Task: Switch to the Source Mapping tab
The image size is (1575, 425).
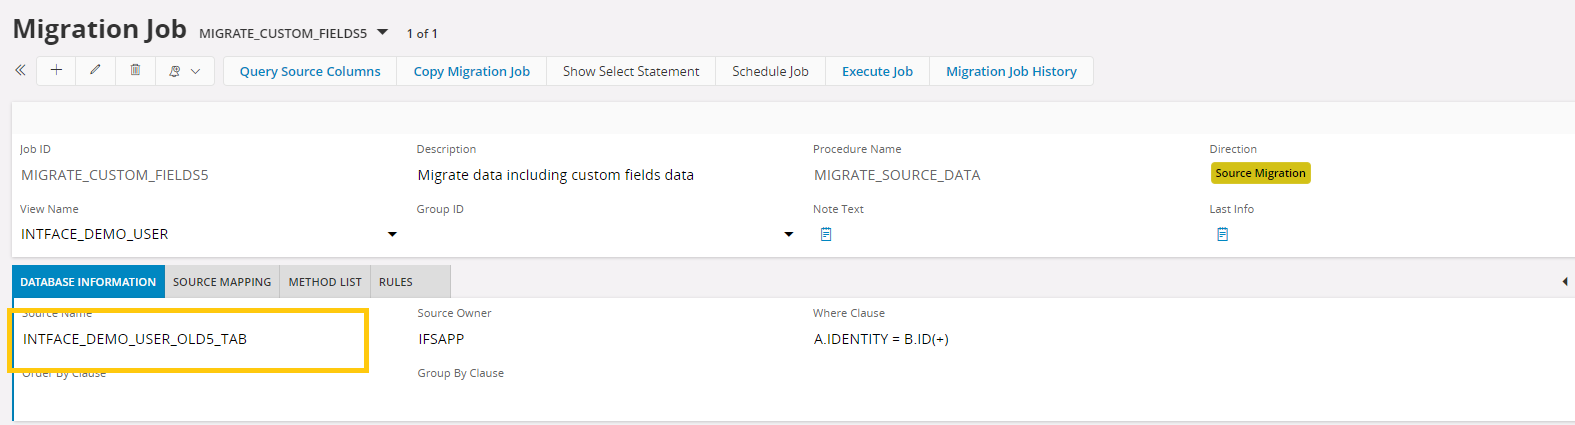Action: point(222,282)
